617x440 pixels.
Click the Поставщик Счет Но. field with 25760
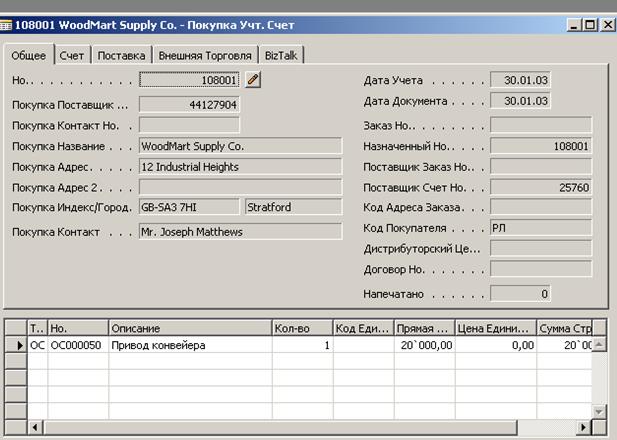point(540,188)
